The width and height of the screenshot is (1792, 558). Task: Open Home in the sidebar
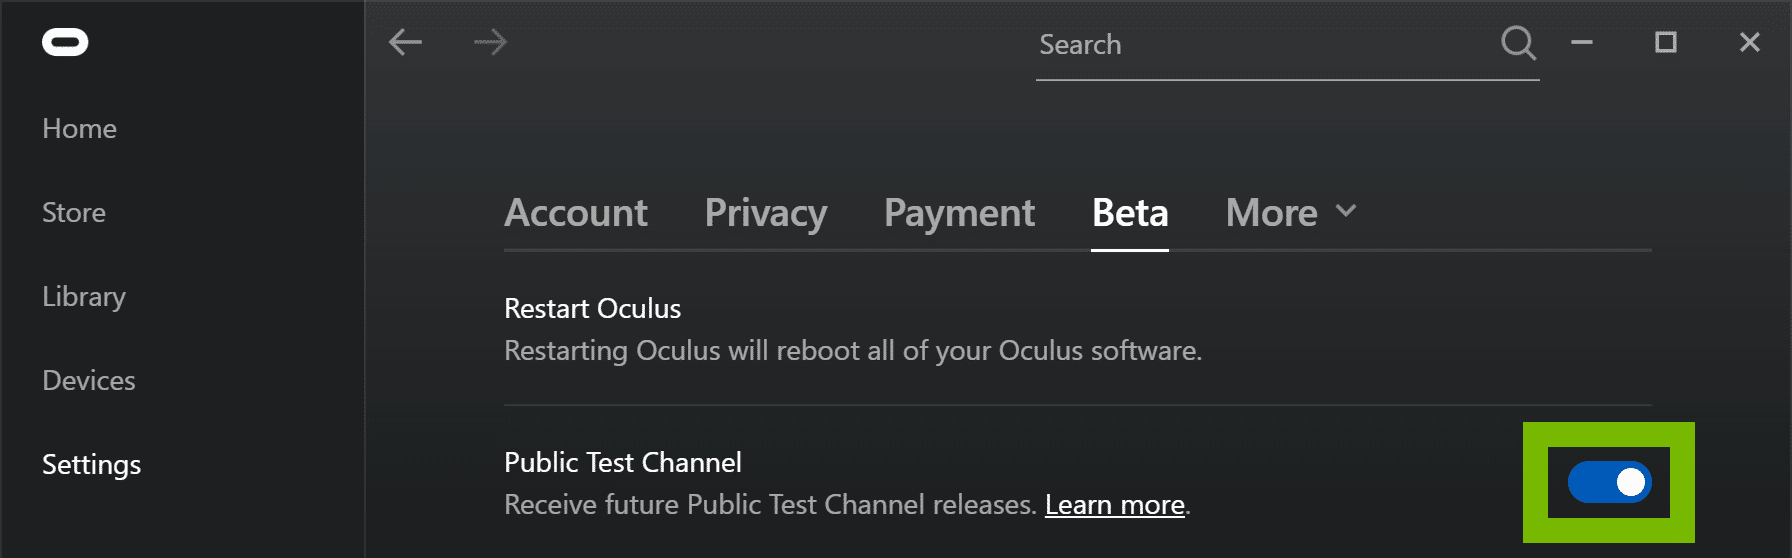pos(80,129)
